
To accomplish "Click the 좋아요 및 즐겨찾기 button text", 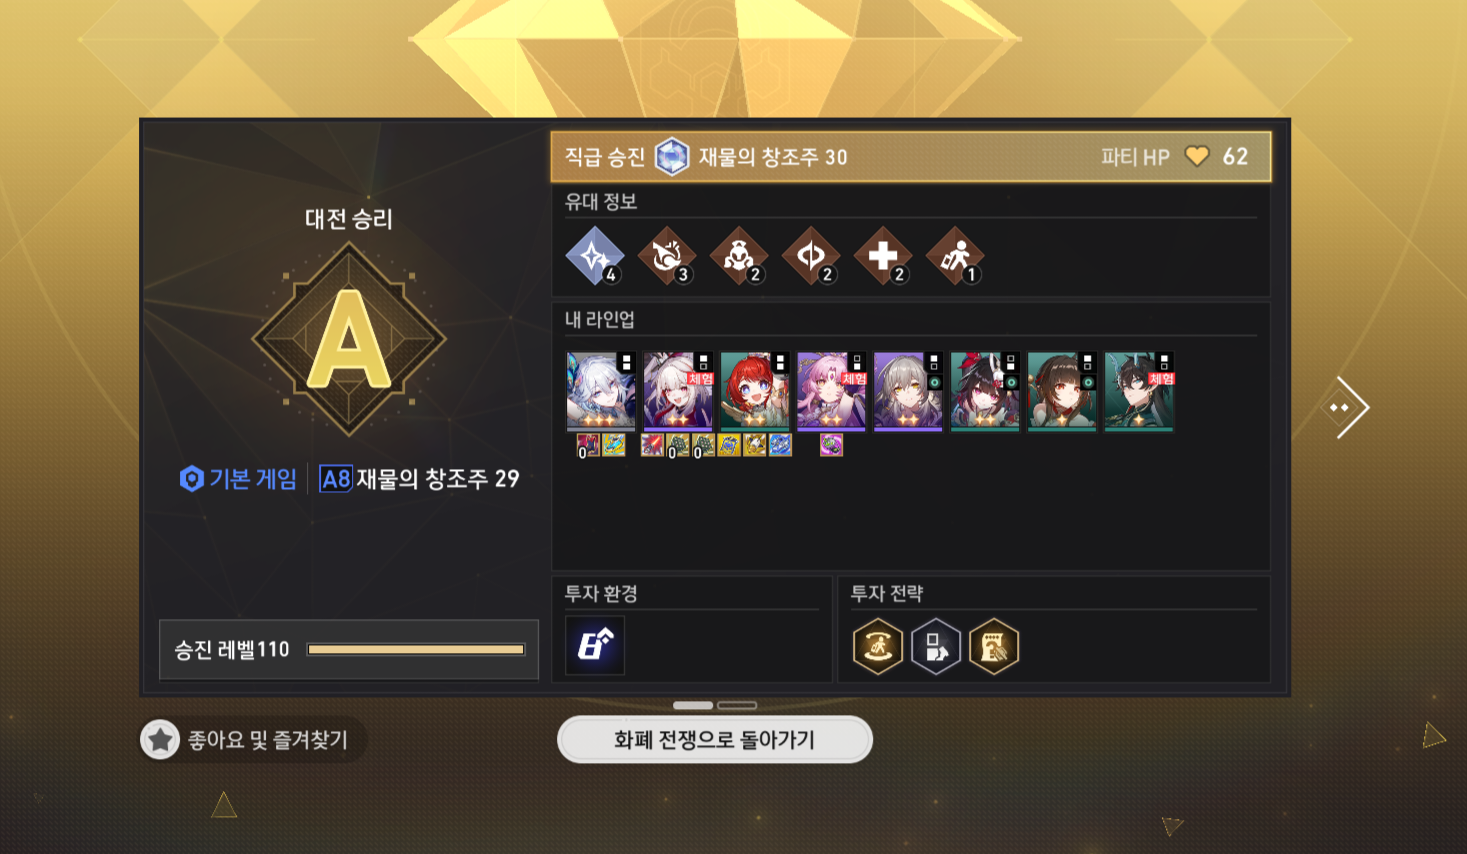I will 268,740.
